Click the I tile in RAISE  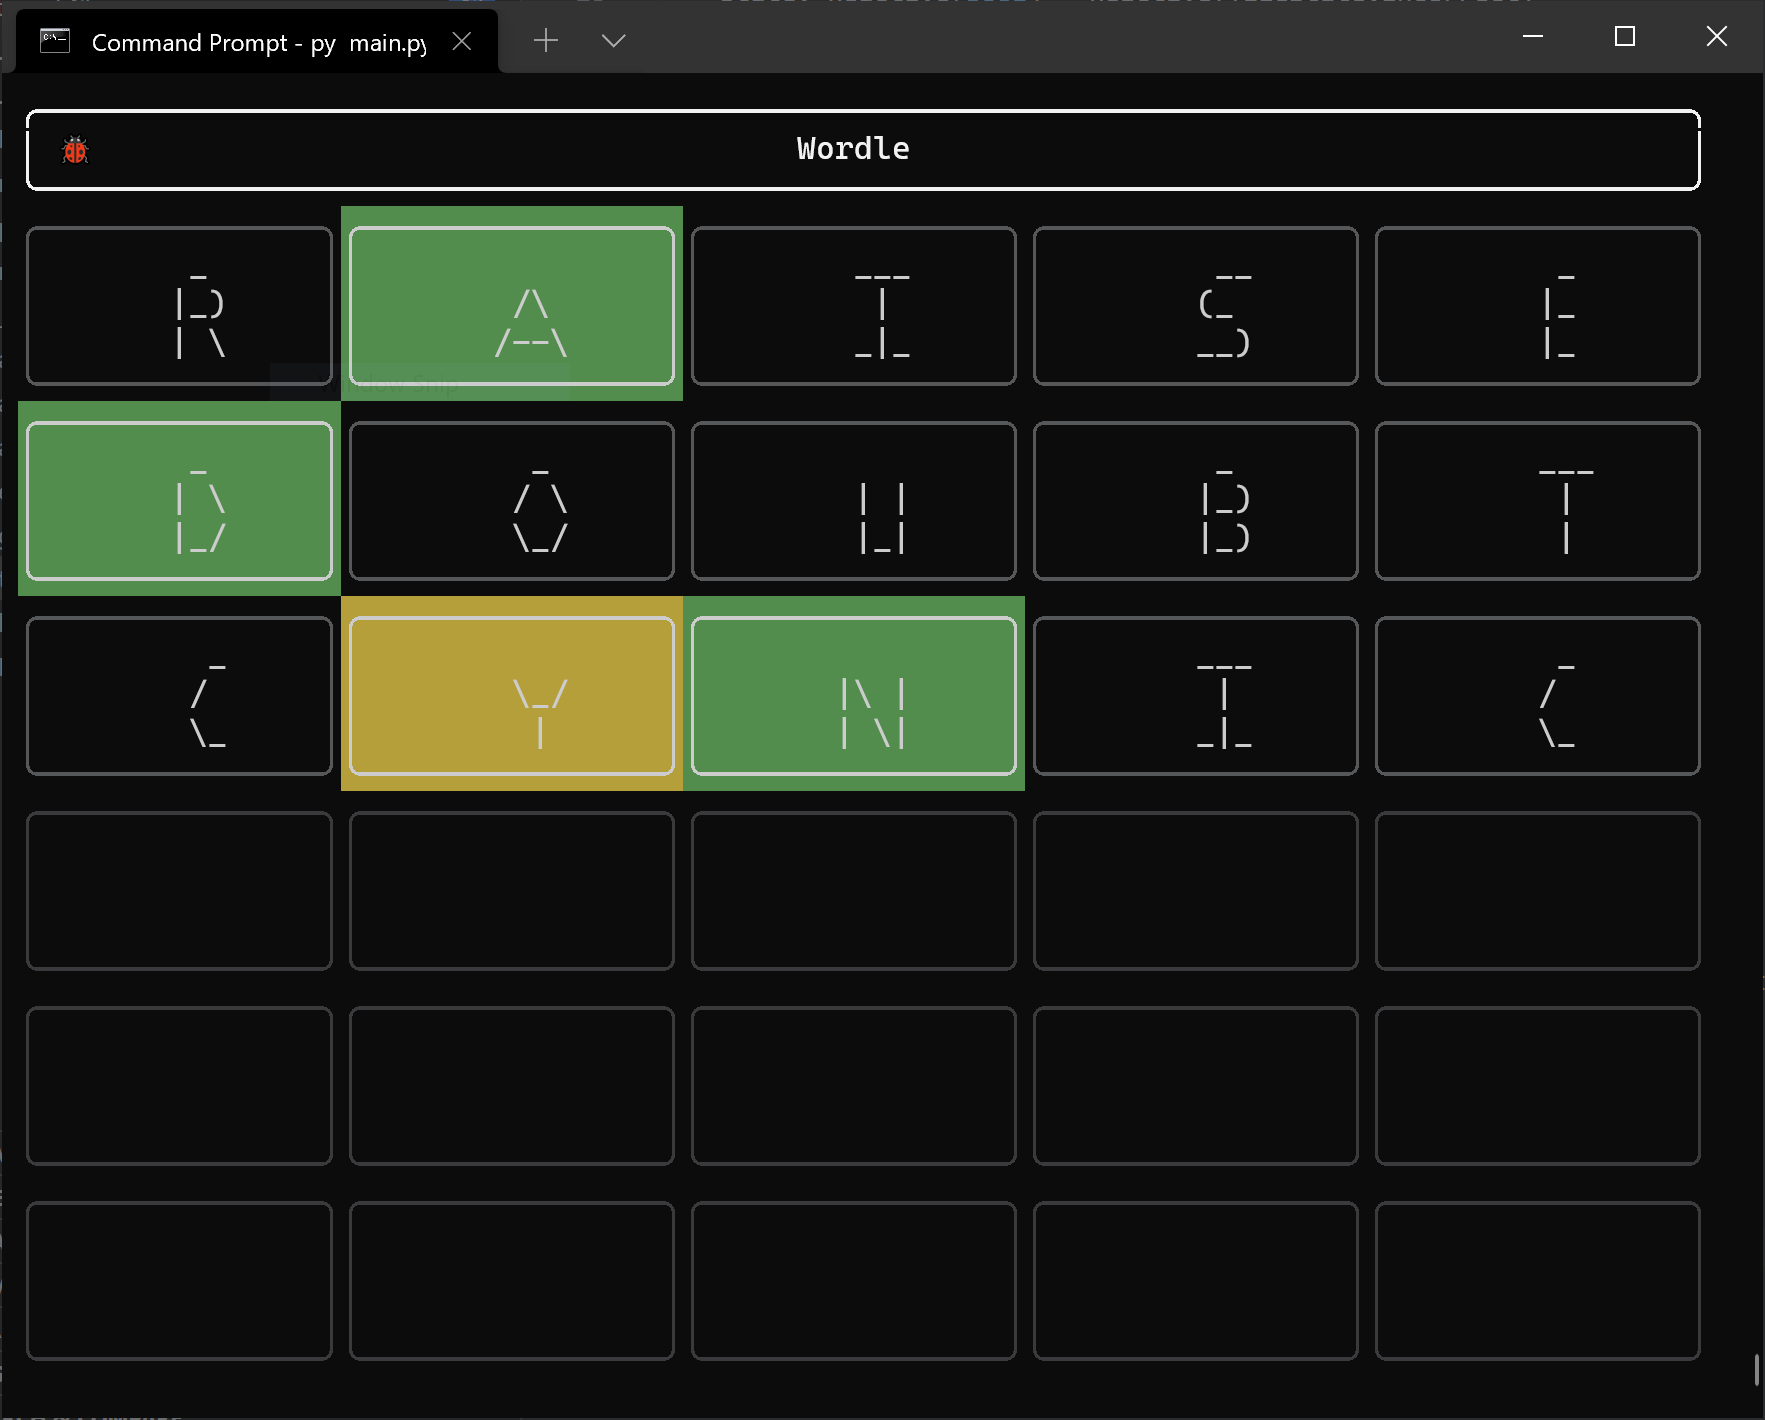(x=854, y=306)
